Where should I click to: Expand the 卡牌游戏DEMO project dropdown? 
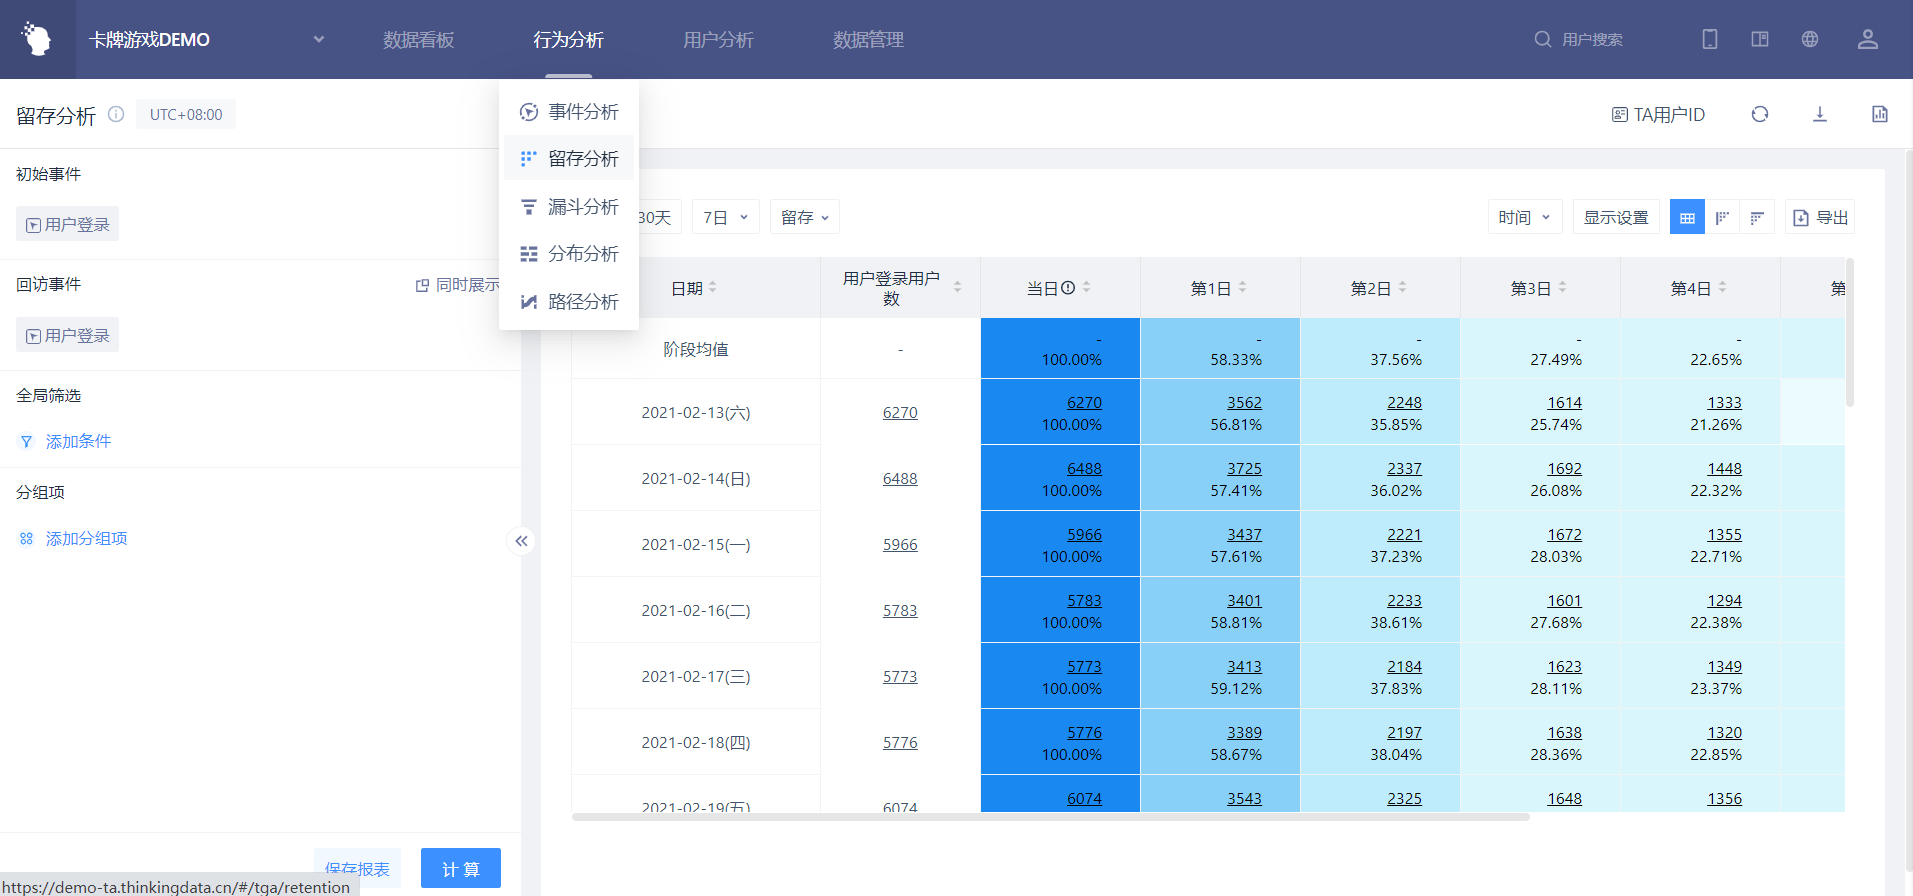point(319,39)
